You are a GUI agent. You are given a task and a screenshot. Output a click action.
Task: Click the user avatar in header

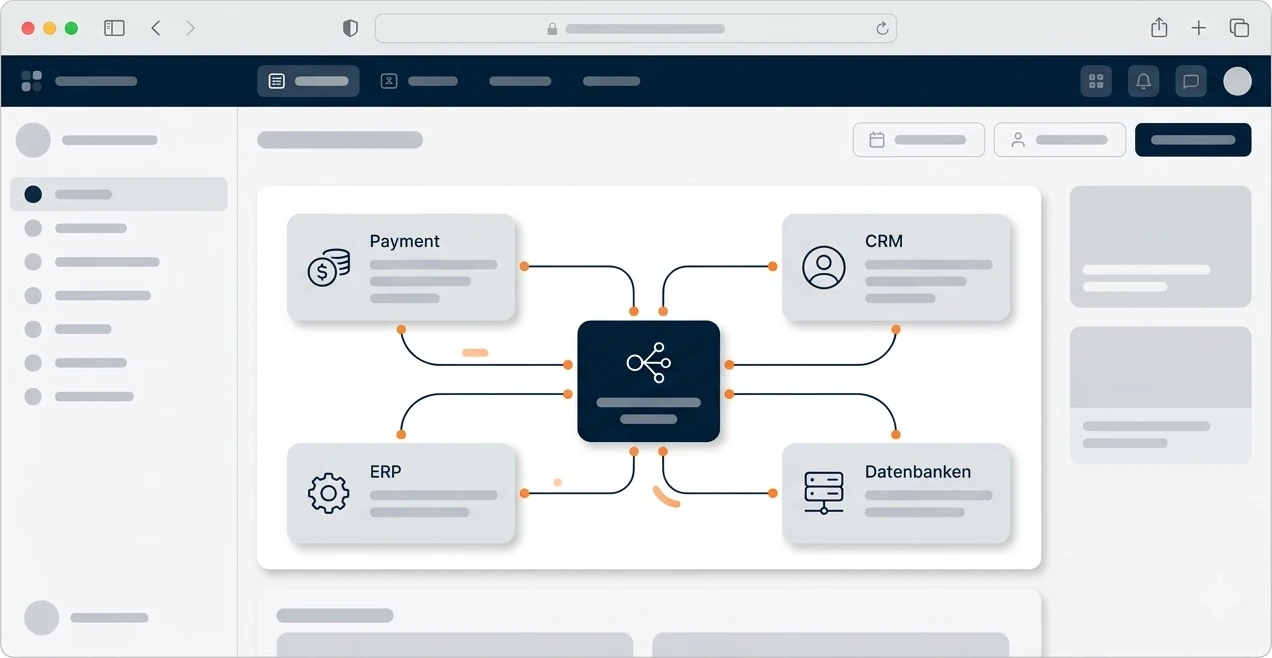(1237, 81)
